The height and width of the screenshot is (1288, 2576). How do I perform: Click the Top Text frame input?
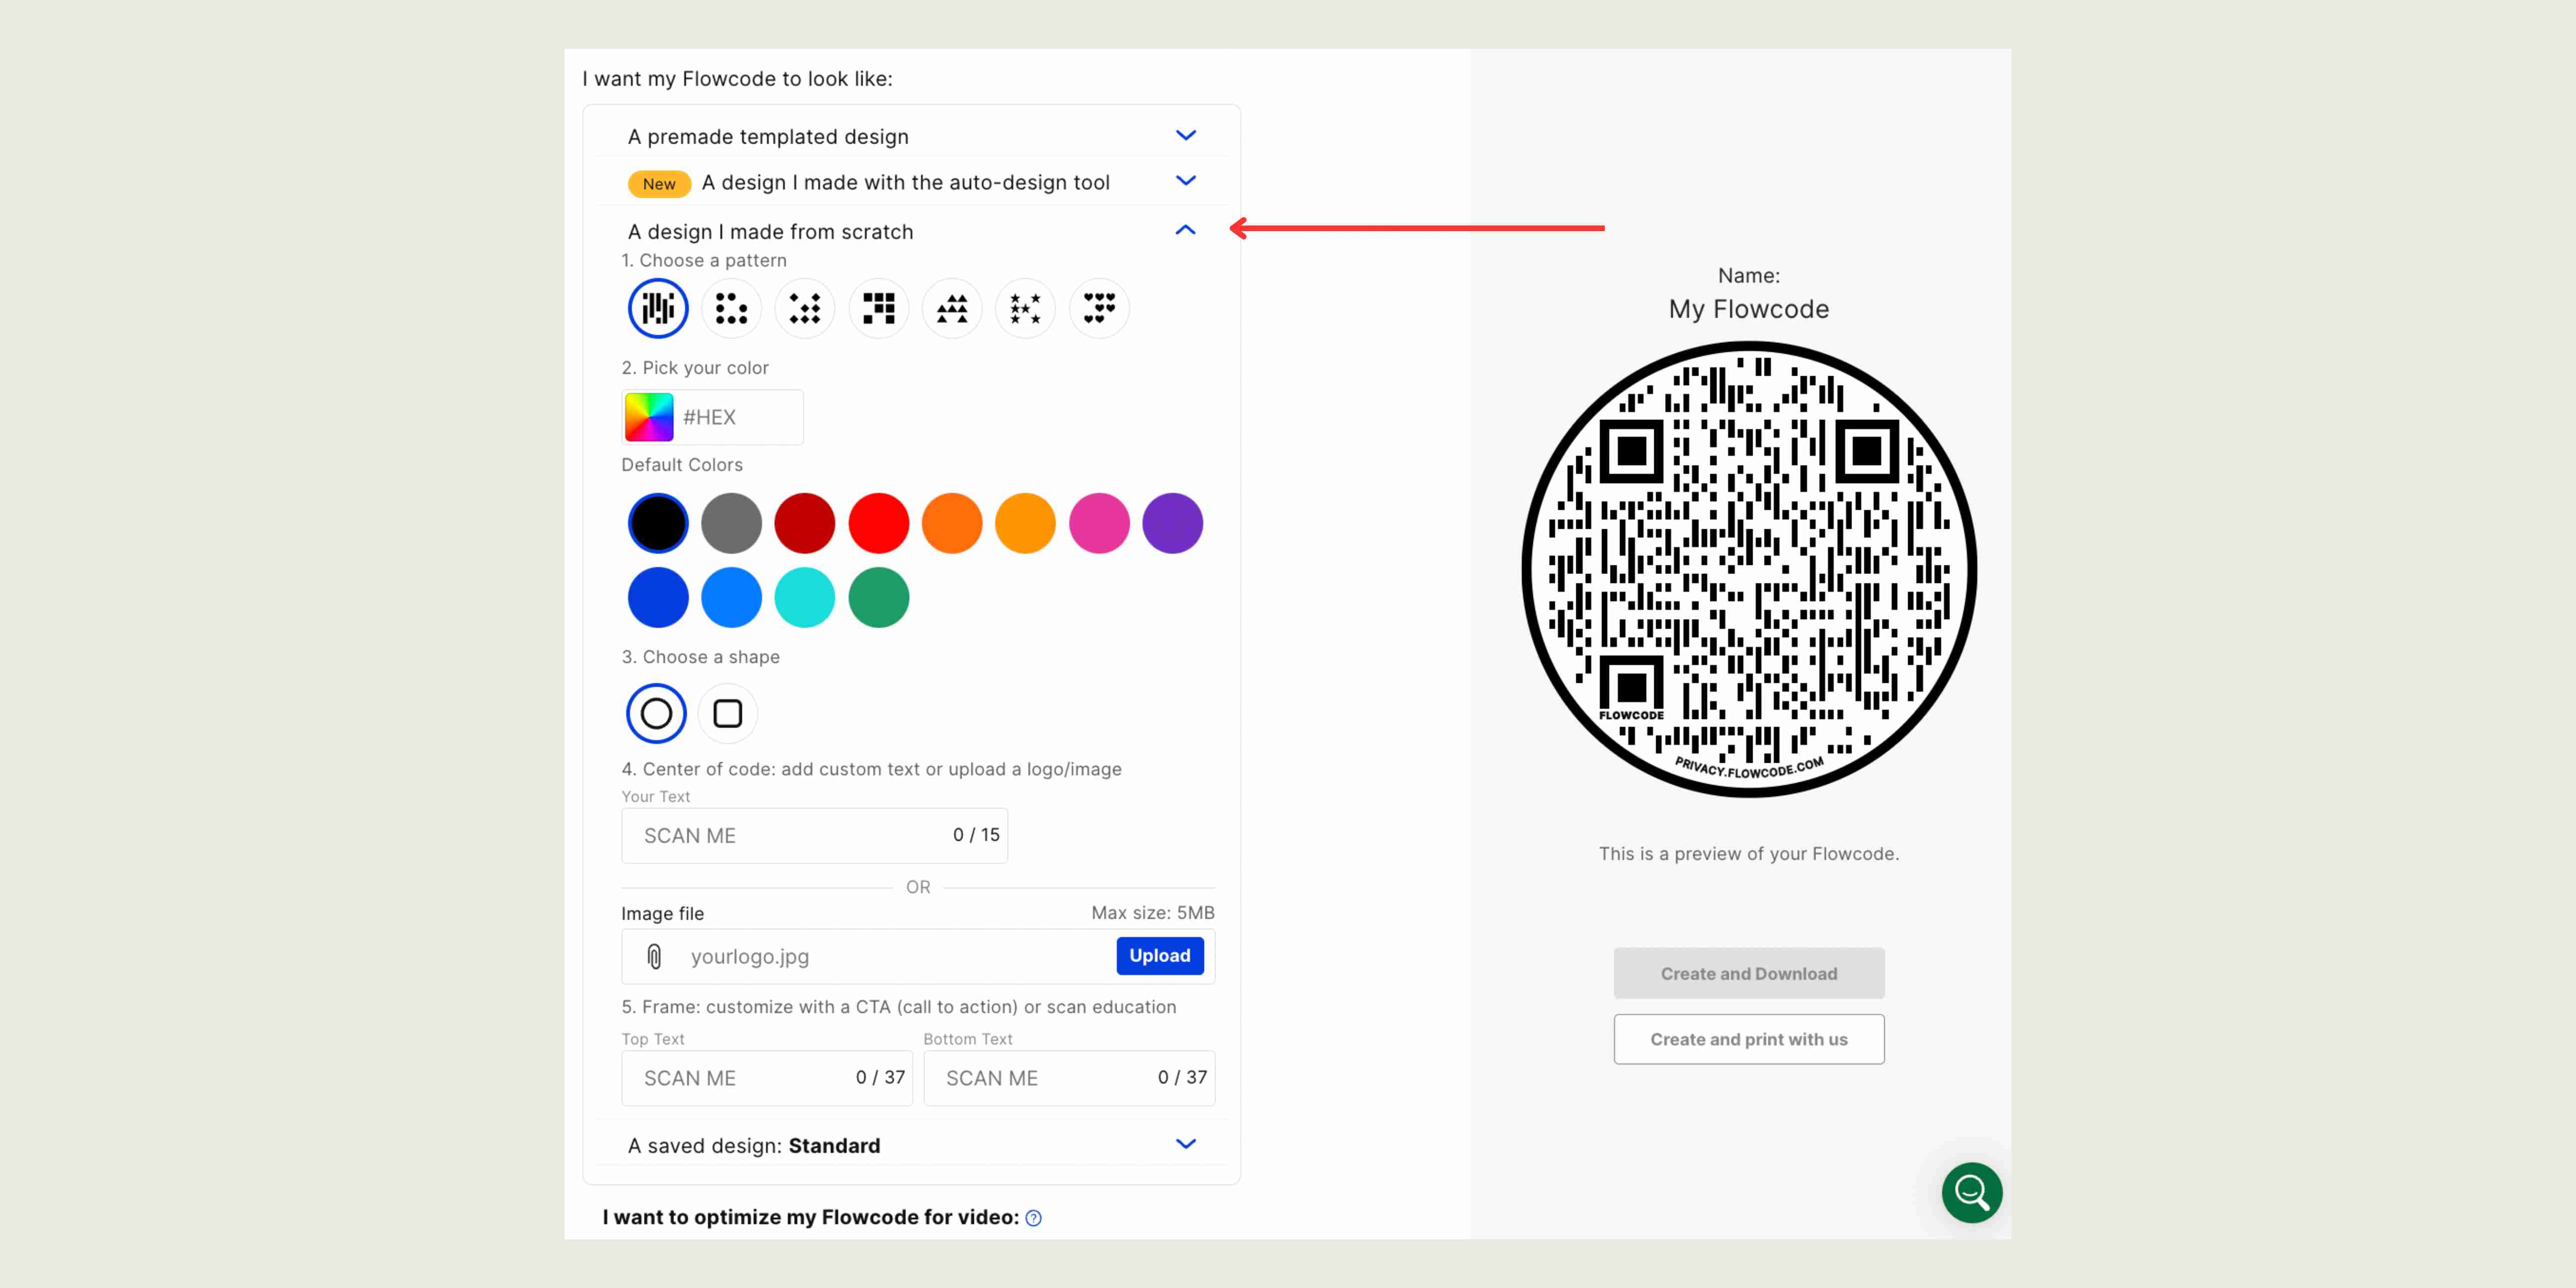tap(767, 1078)
